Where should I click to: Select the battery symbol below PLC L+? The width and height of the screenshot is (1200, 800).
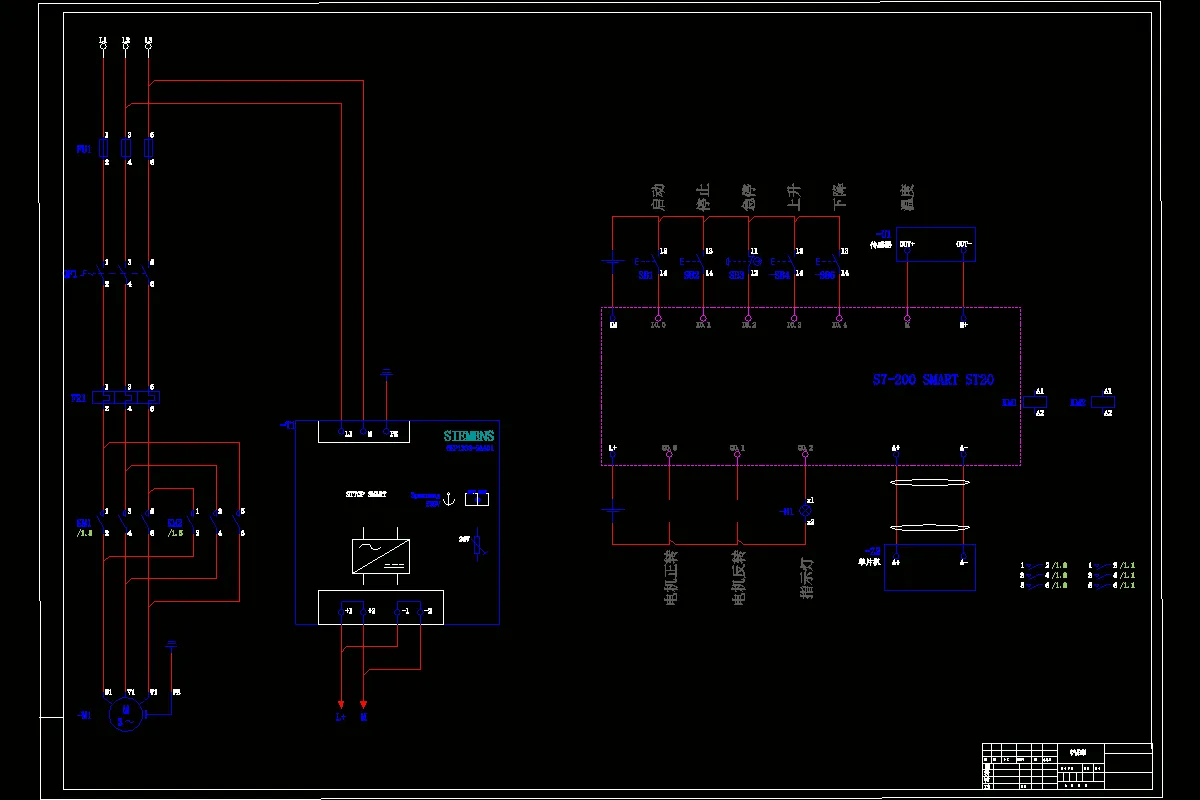pos(613,508)
